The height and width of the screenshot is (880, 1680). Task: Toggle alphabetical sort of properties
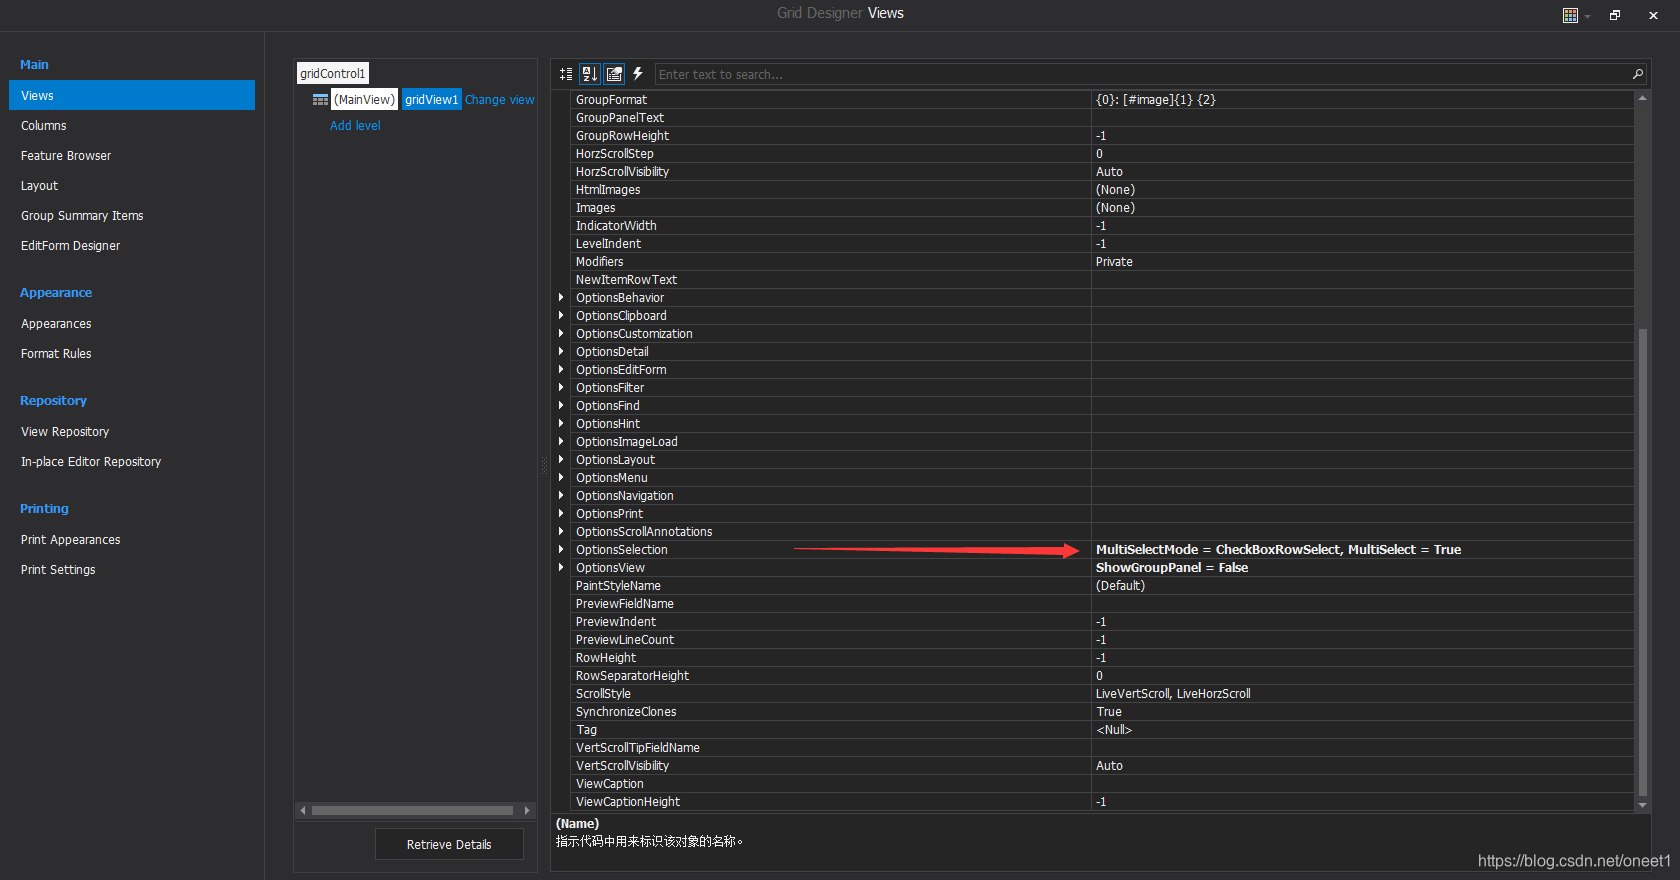tap(590, 74)
